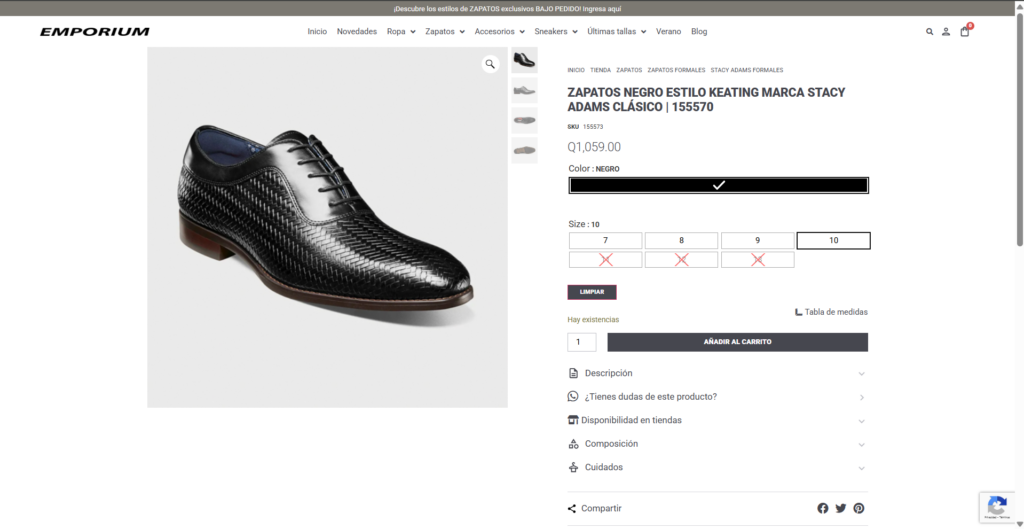Viewport: 1024px width, 529px height.
Task: Open the Tabla de medidas link
Action: pyautogui.click(x=831, y=312)
